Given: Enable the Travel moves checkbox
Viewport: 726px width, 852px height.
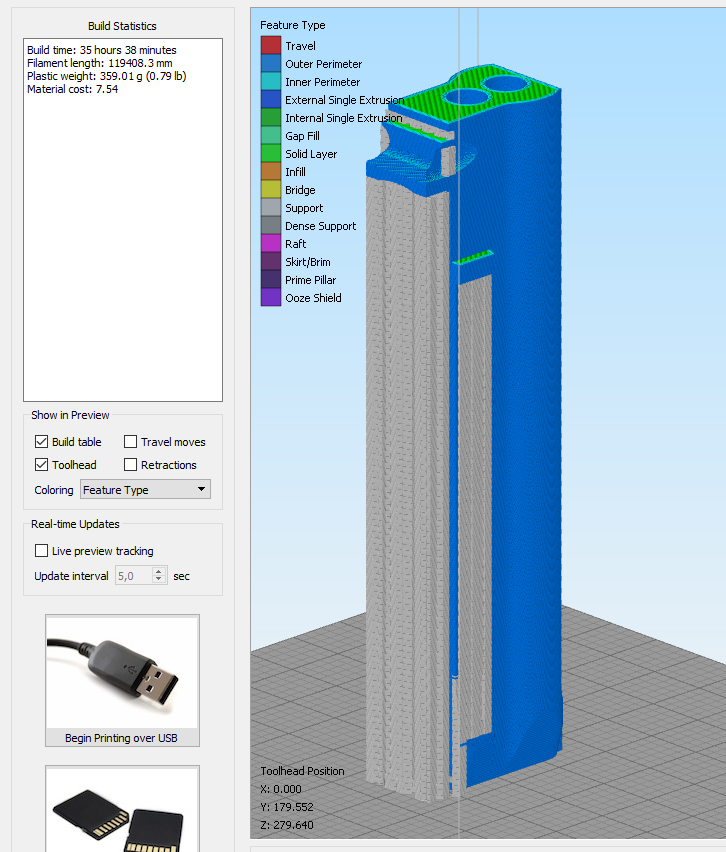Looking at the screenshot, I should click(x=130, y=442).
